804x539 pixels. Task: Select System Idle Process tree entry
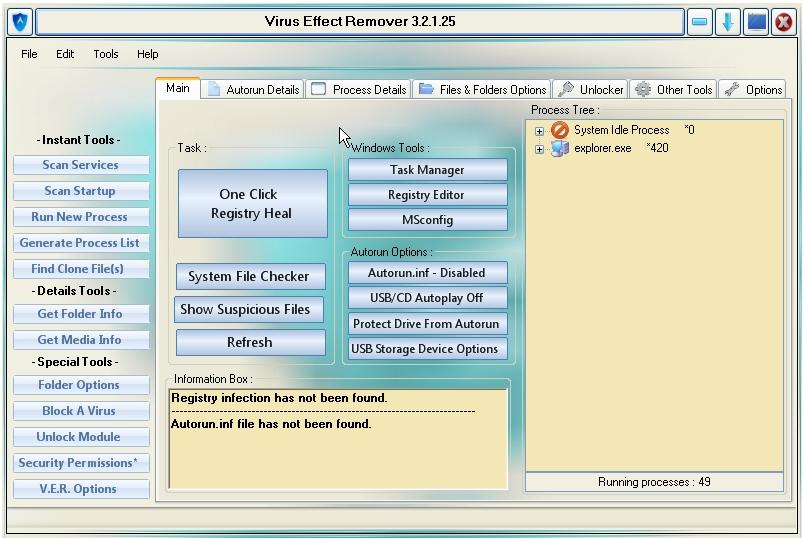(621, 130)
